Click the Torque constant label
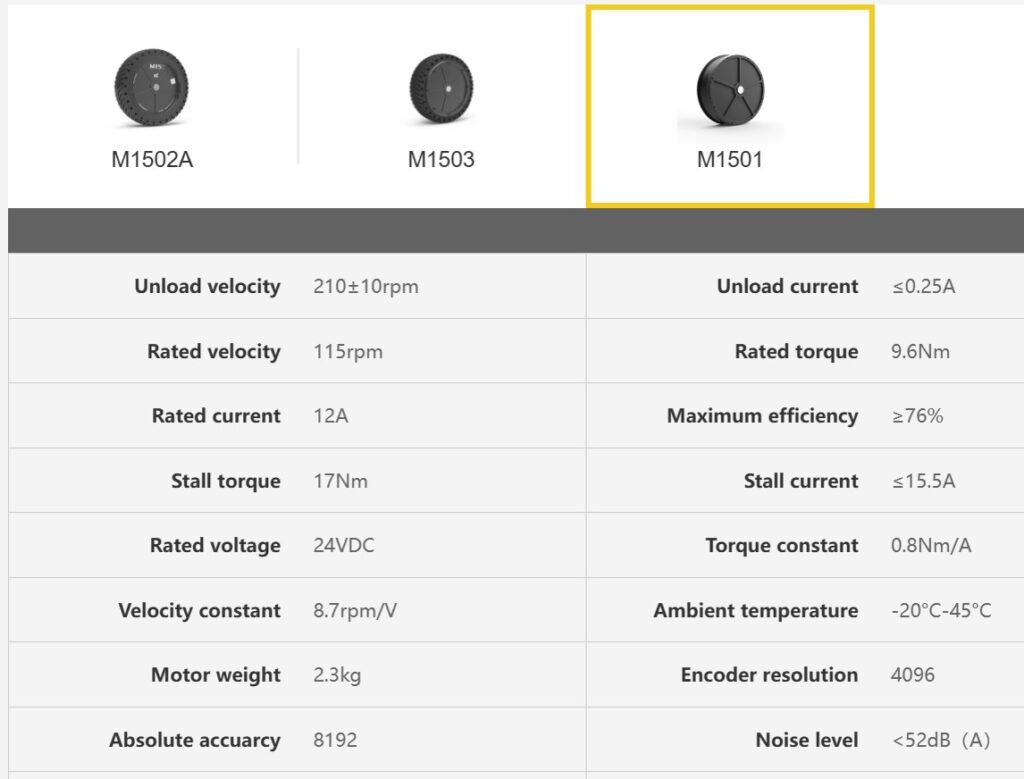Screen dimensions: 1024x779 782,545
